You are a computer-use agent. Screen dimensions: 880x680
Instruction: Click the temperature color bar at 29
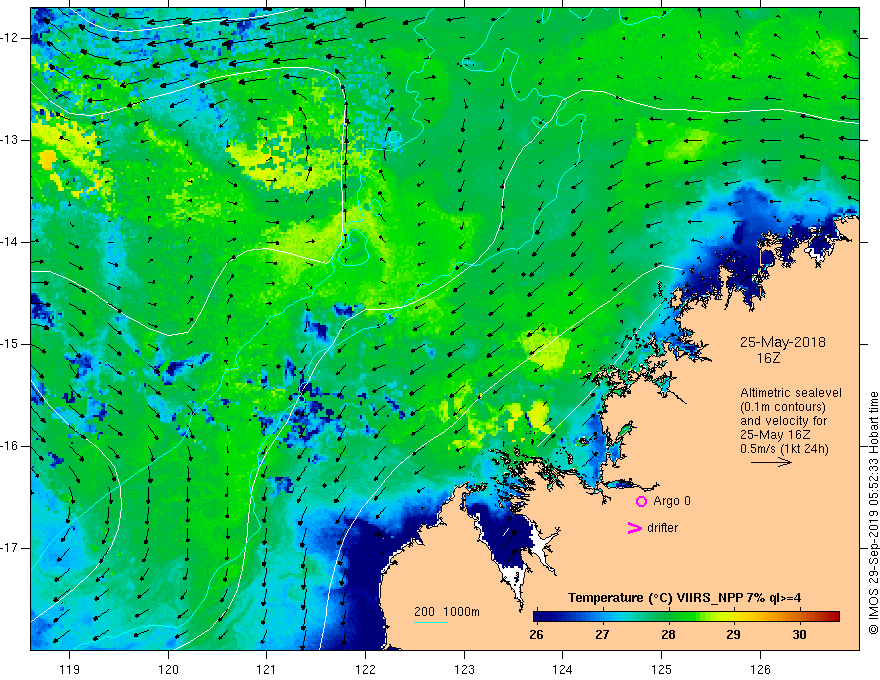click(x=734, y=617)
